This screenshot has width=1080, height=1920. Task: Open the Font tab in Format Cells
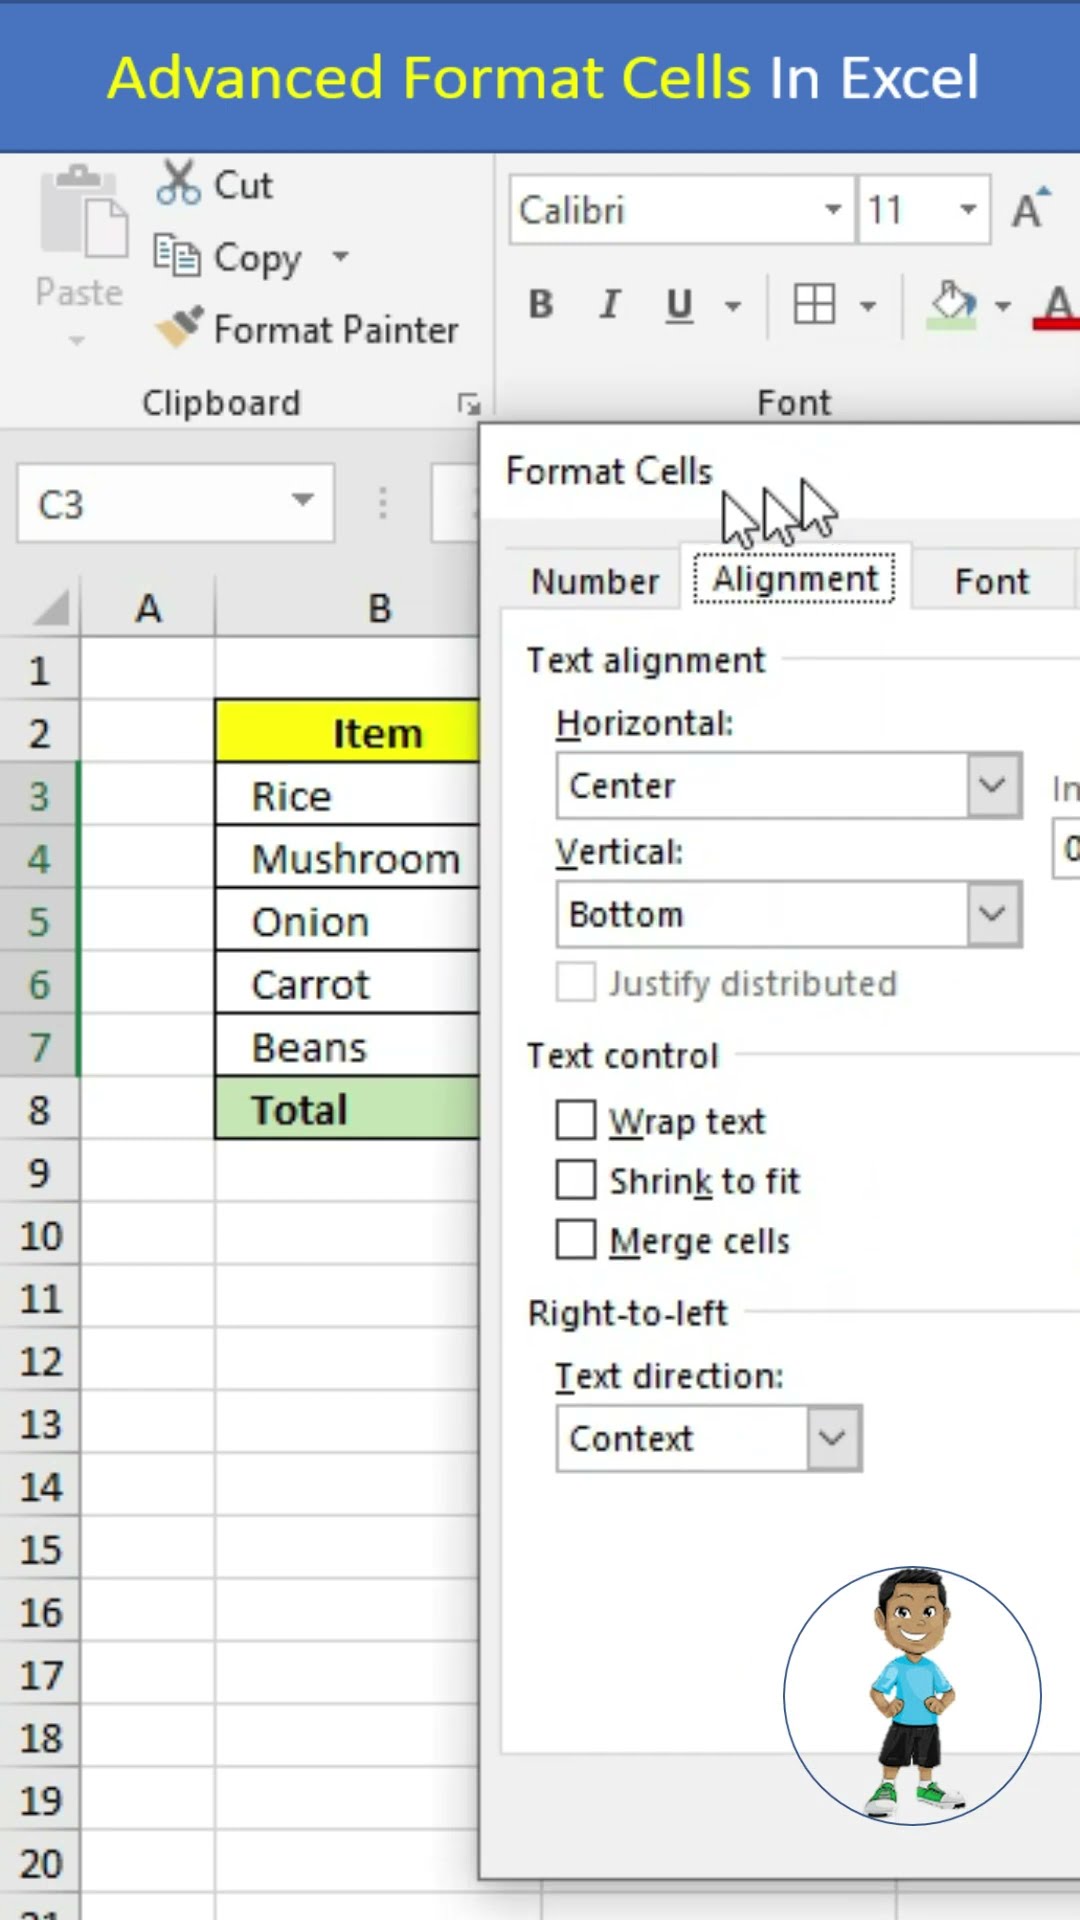[991, 581]
